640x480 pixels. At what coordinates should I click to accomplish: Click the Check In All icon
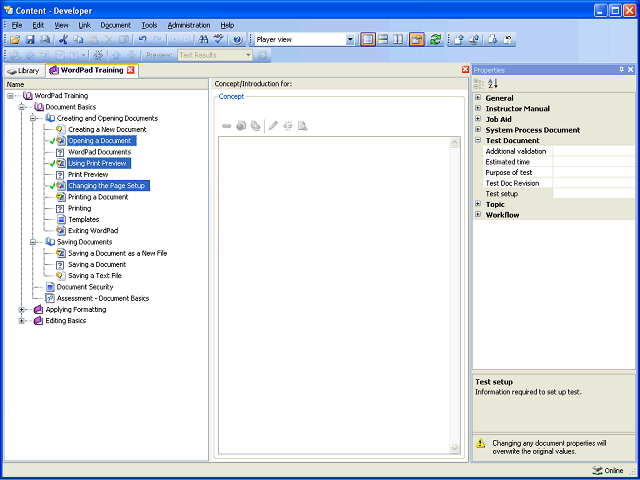tap(474, 40)
